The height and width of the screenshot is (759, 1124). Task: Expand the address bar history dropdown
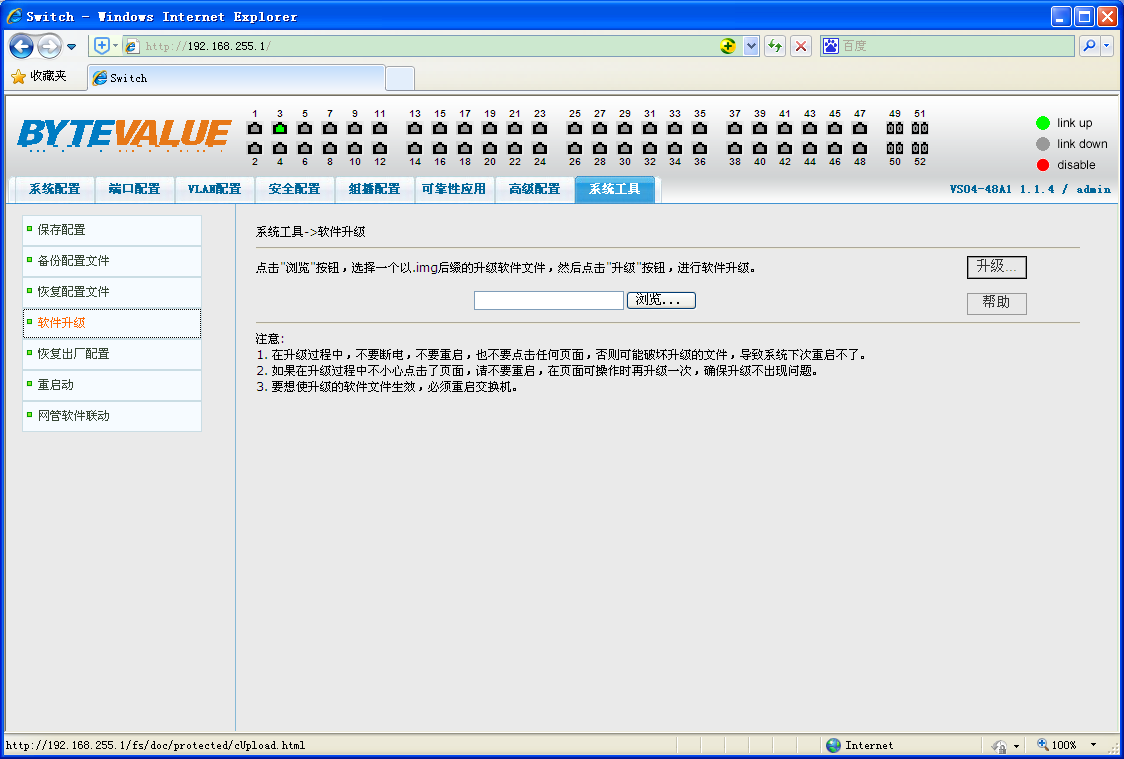tap(751, 46)
